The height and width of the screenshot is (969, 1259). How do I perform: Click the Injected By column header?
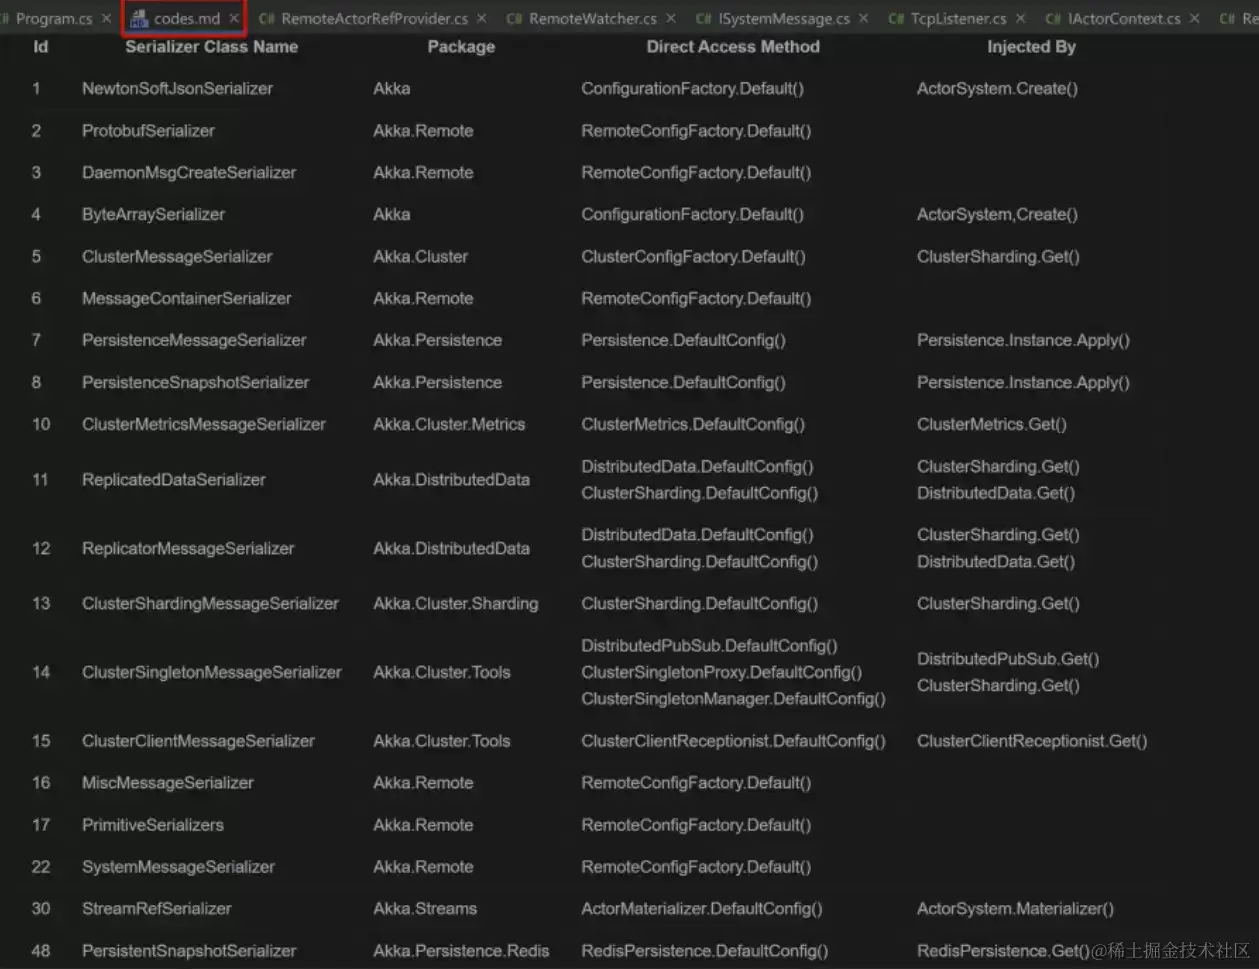coord(1031,47)
